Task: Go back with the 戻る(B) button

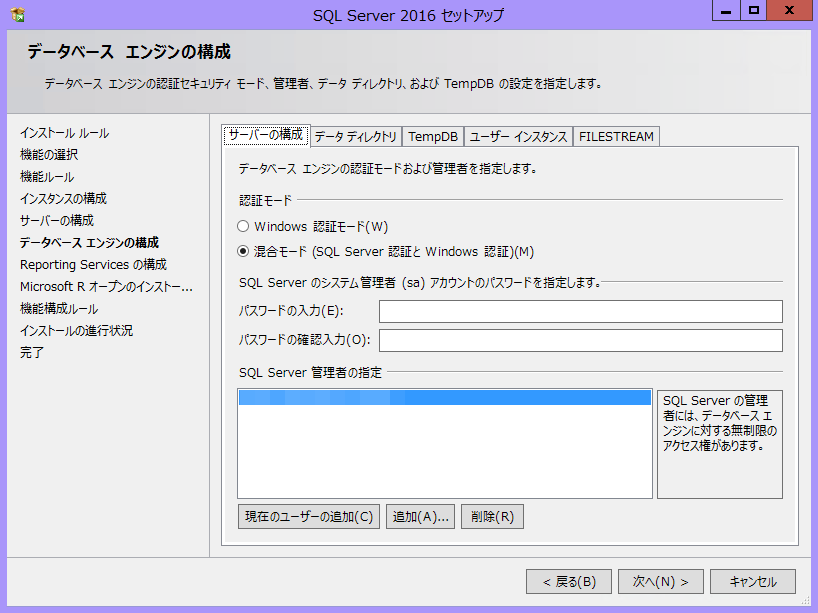Action: (x=569, y=581)
